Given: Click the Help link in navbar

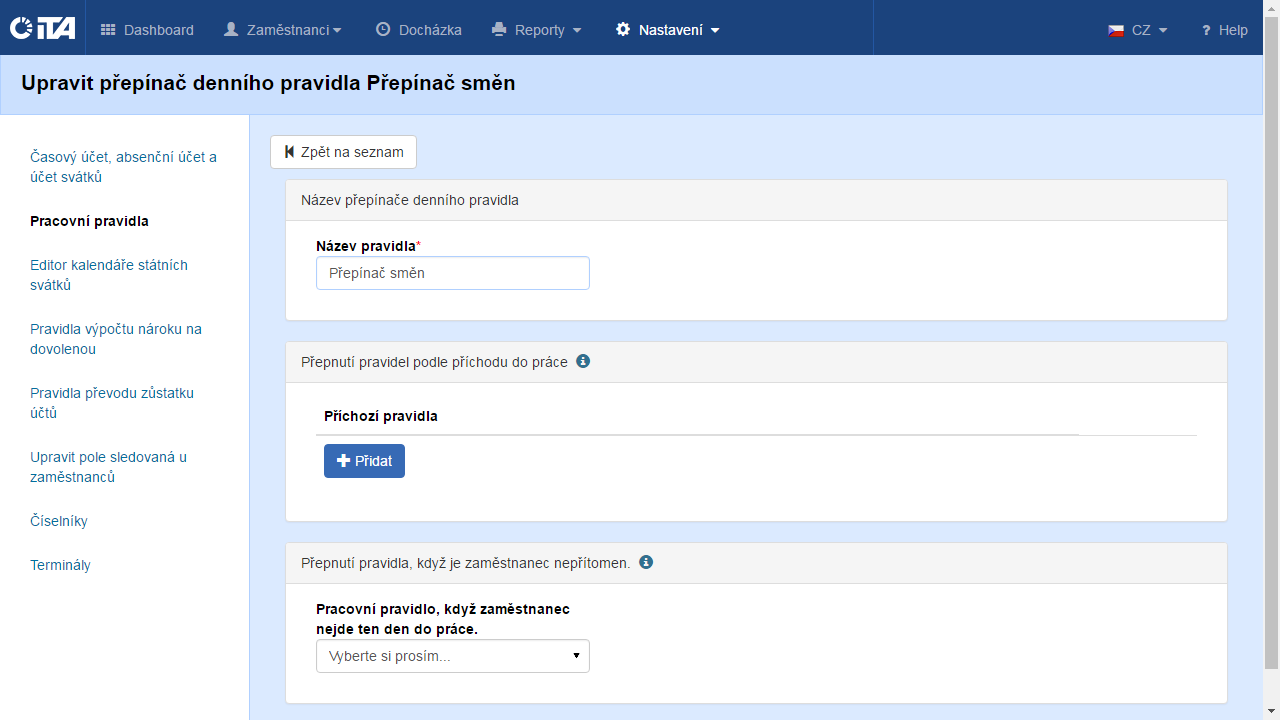Looking at the screenshot, I should pos(1224,30).
